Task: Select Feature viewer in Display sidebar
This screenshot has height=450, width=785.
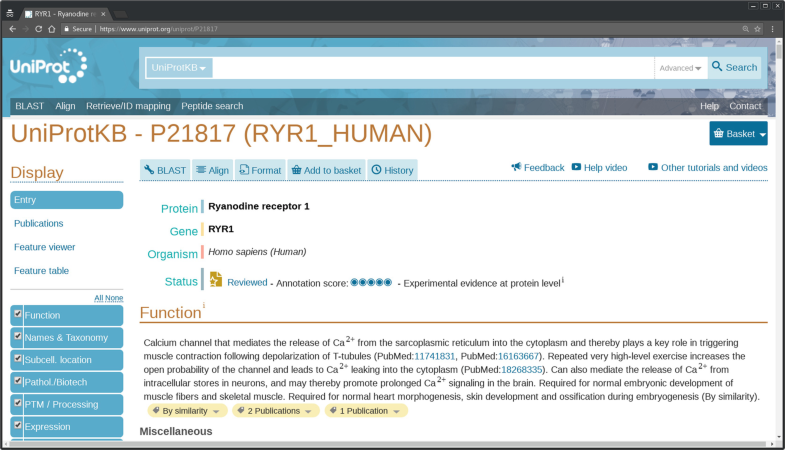Action: click(x=44, y=247)
